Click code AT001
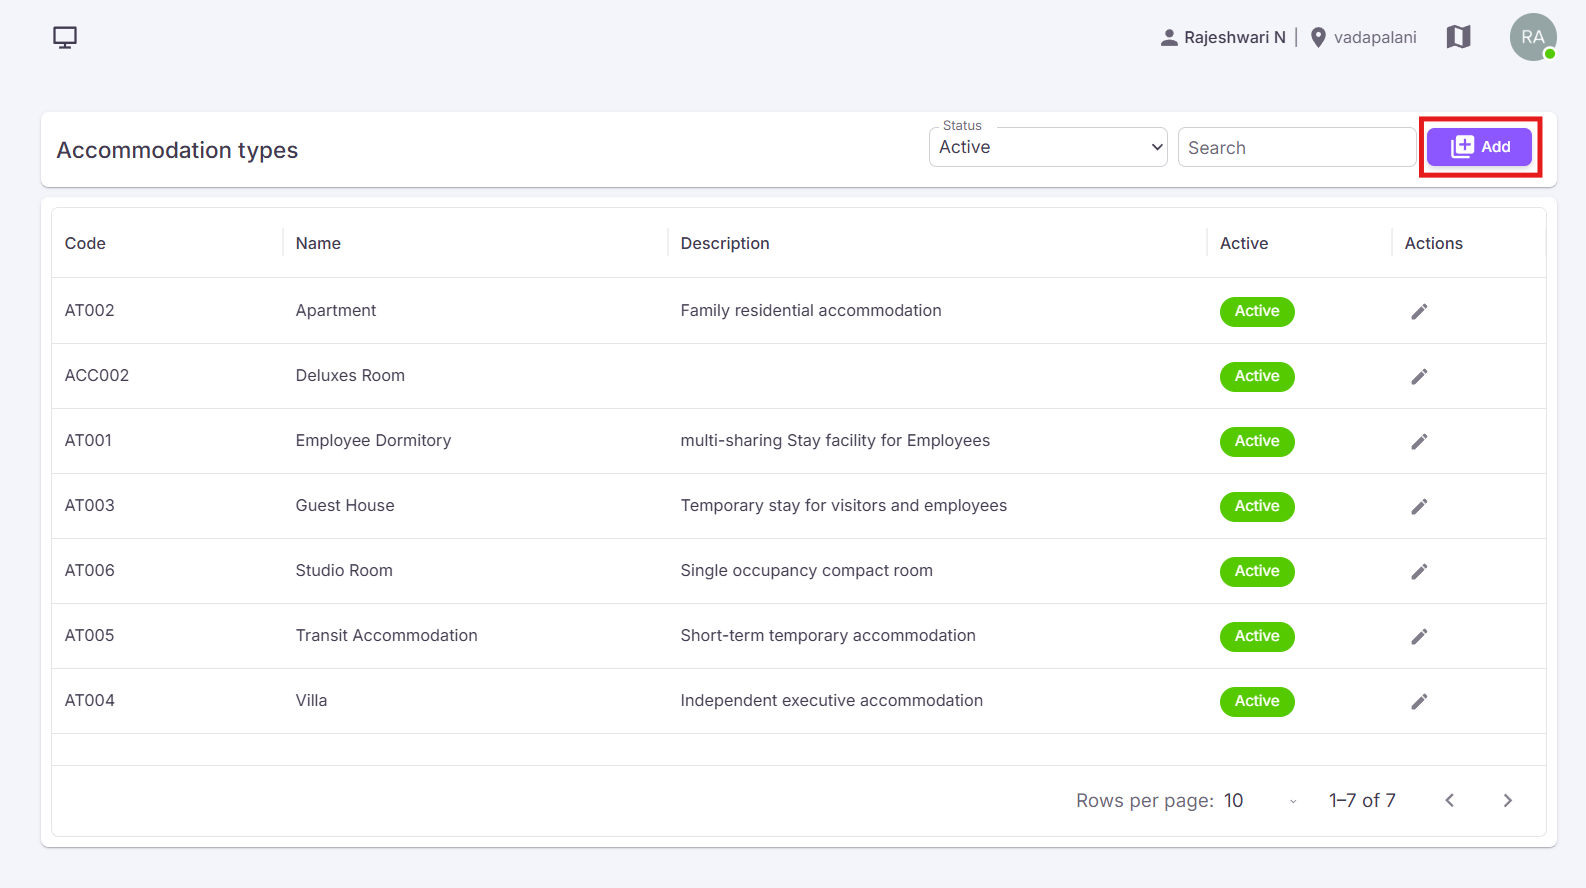The image size is (1586, 888). (88, 440)
